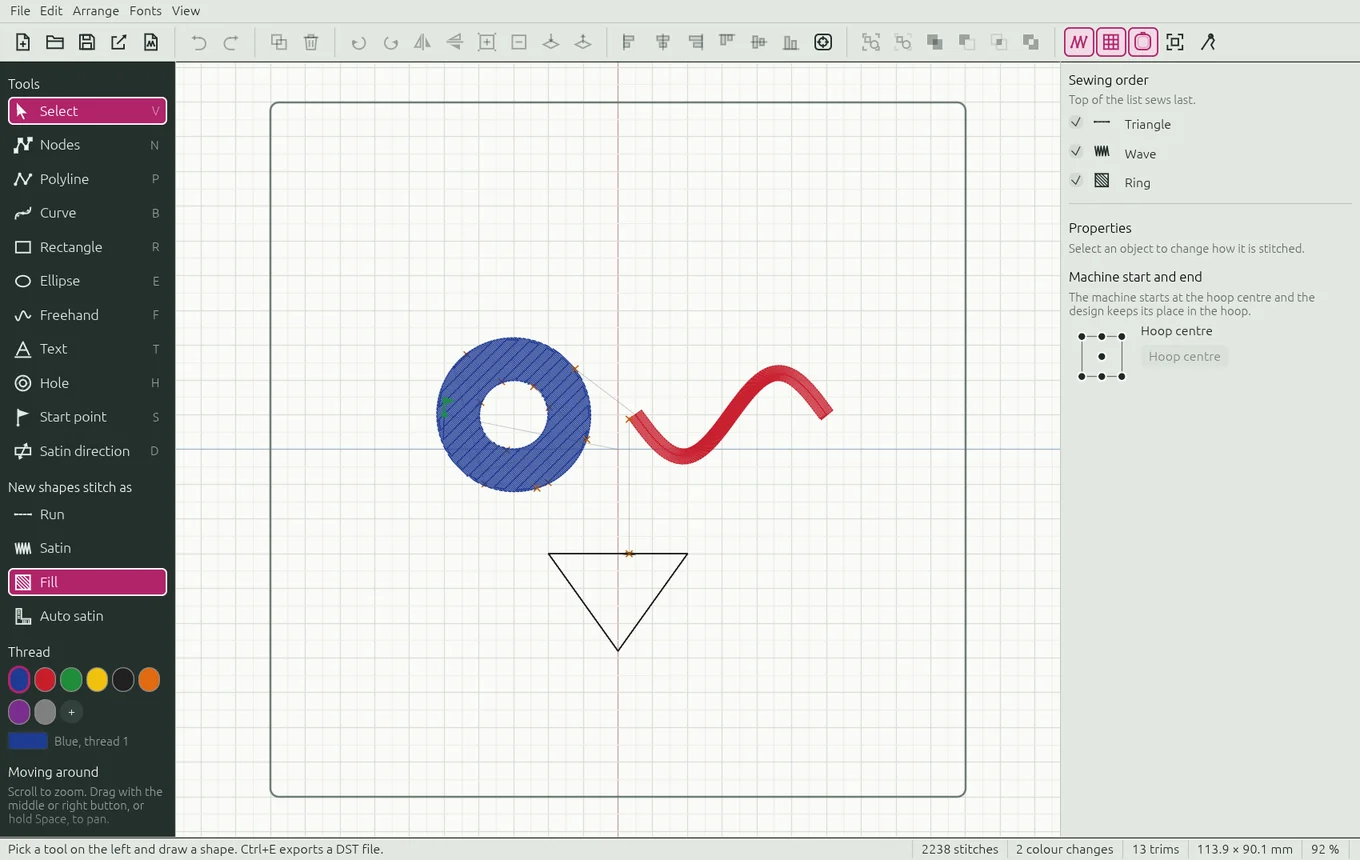
Task: Select the Satin direction tool
Action: click(87, 451)
